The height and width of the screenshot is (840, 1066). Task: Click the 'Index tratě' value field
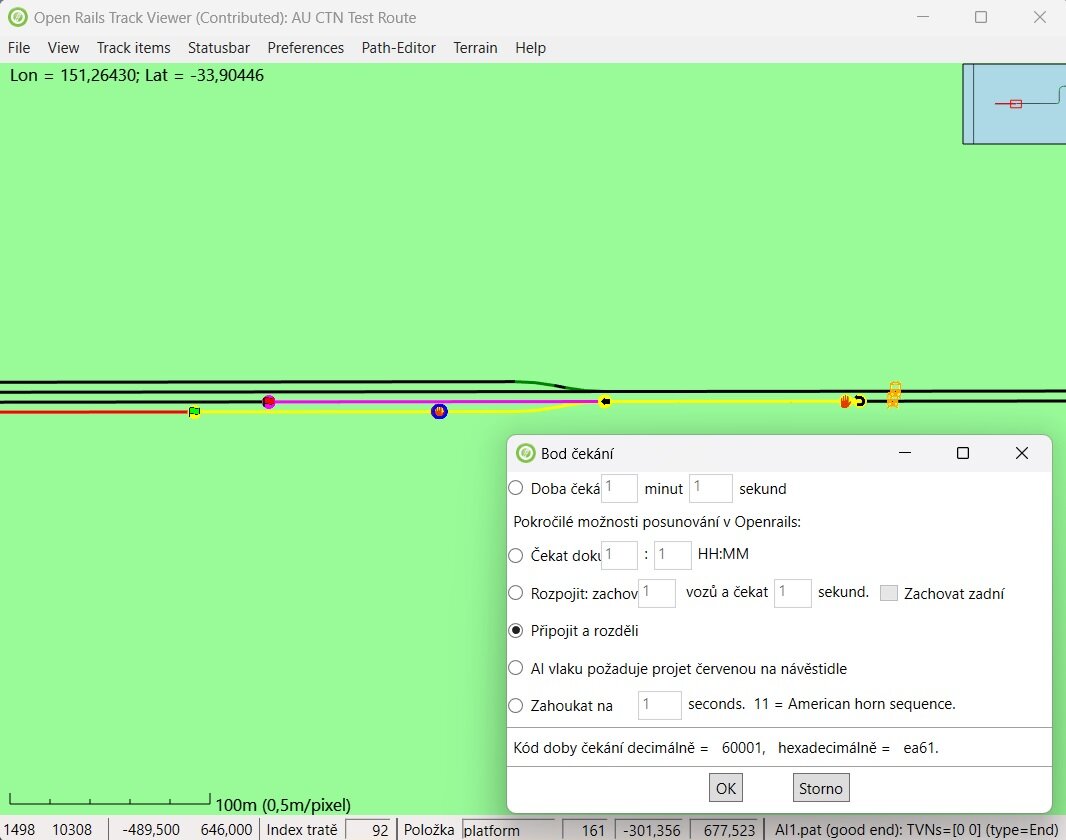368,830
